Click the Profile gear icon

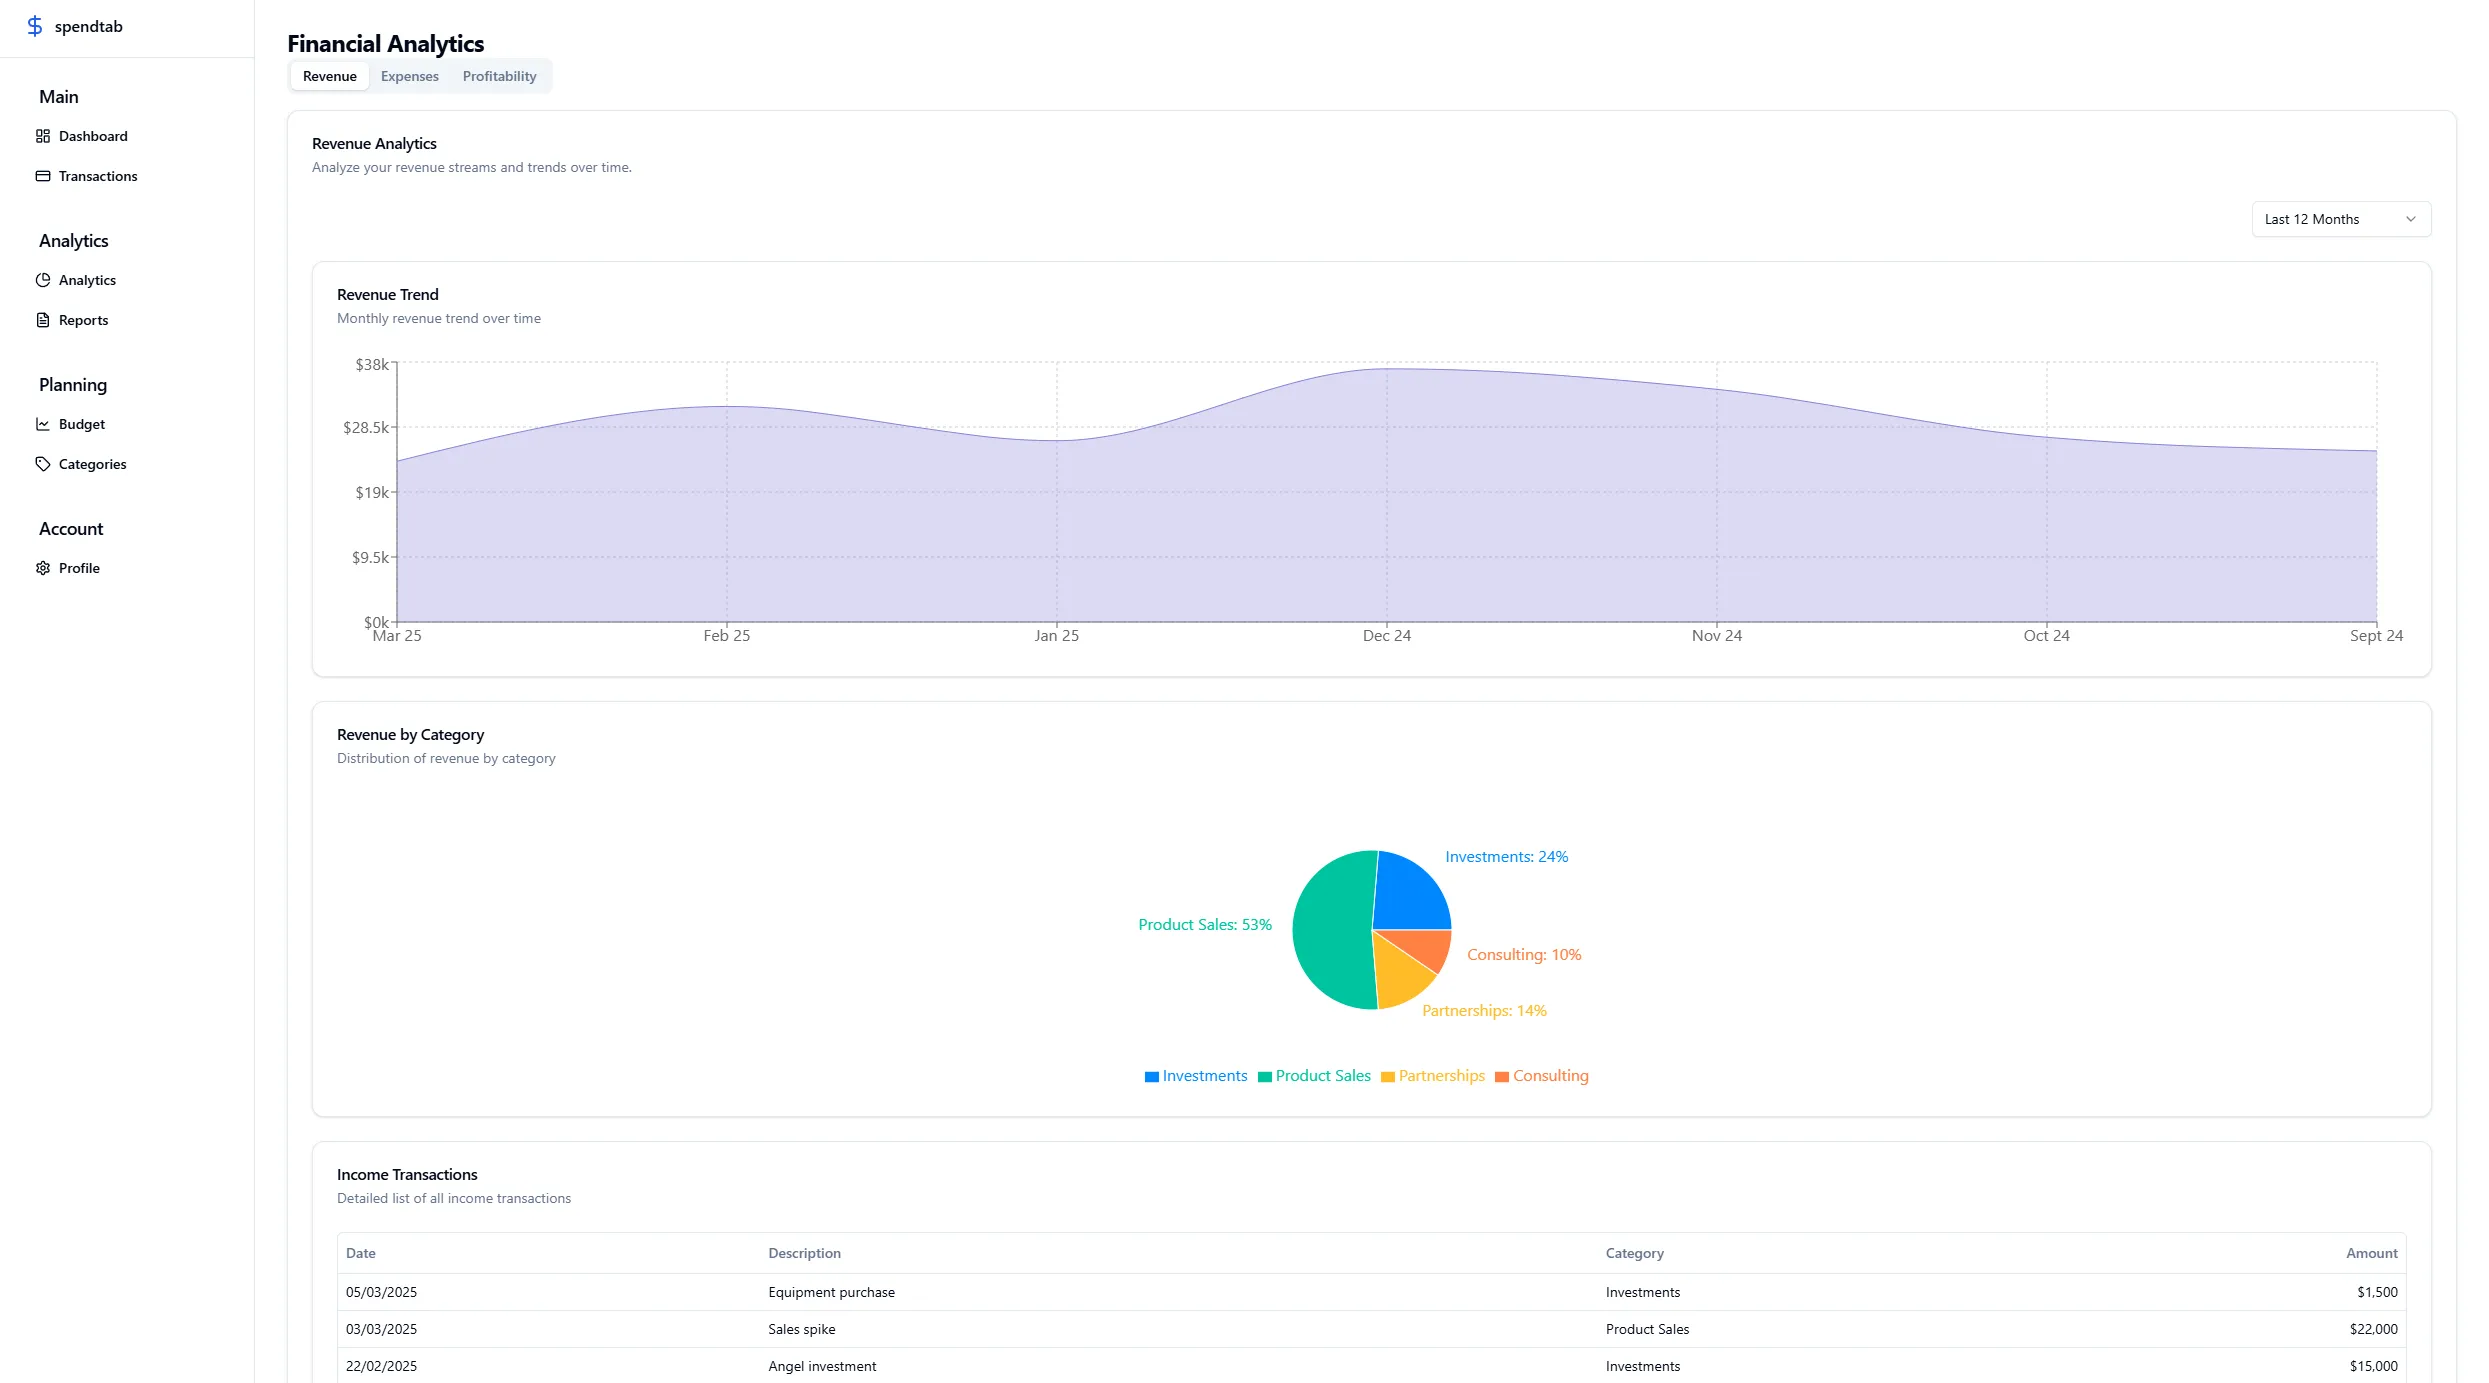click(x=43, y=568)
